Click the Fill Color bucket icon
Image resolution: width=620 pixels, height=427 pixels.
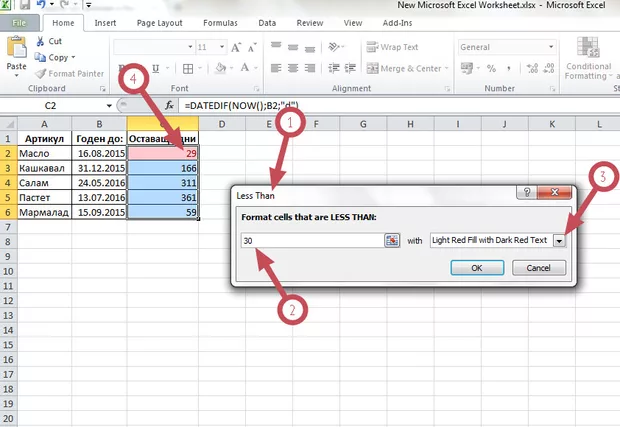[x=221, y=68]
